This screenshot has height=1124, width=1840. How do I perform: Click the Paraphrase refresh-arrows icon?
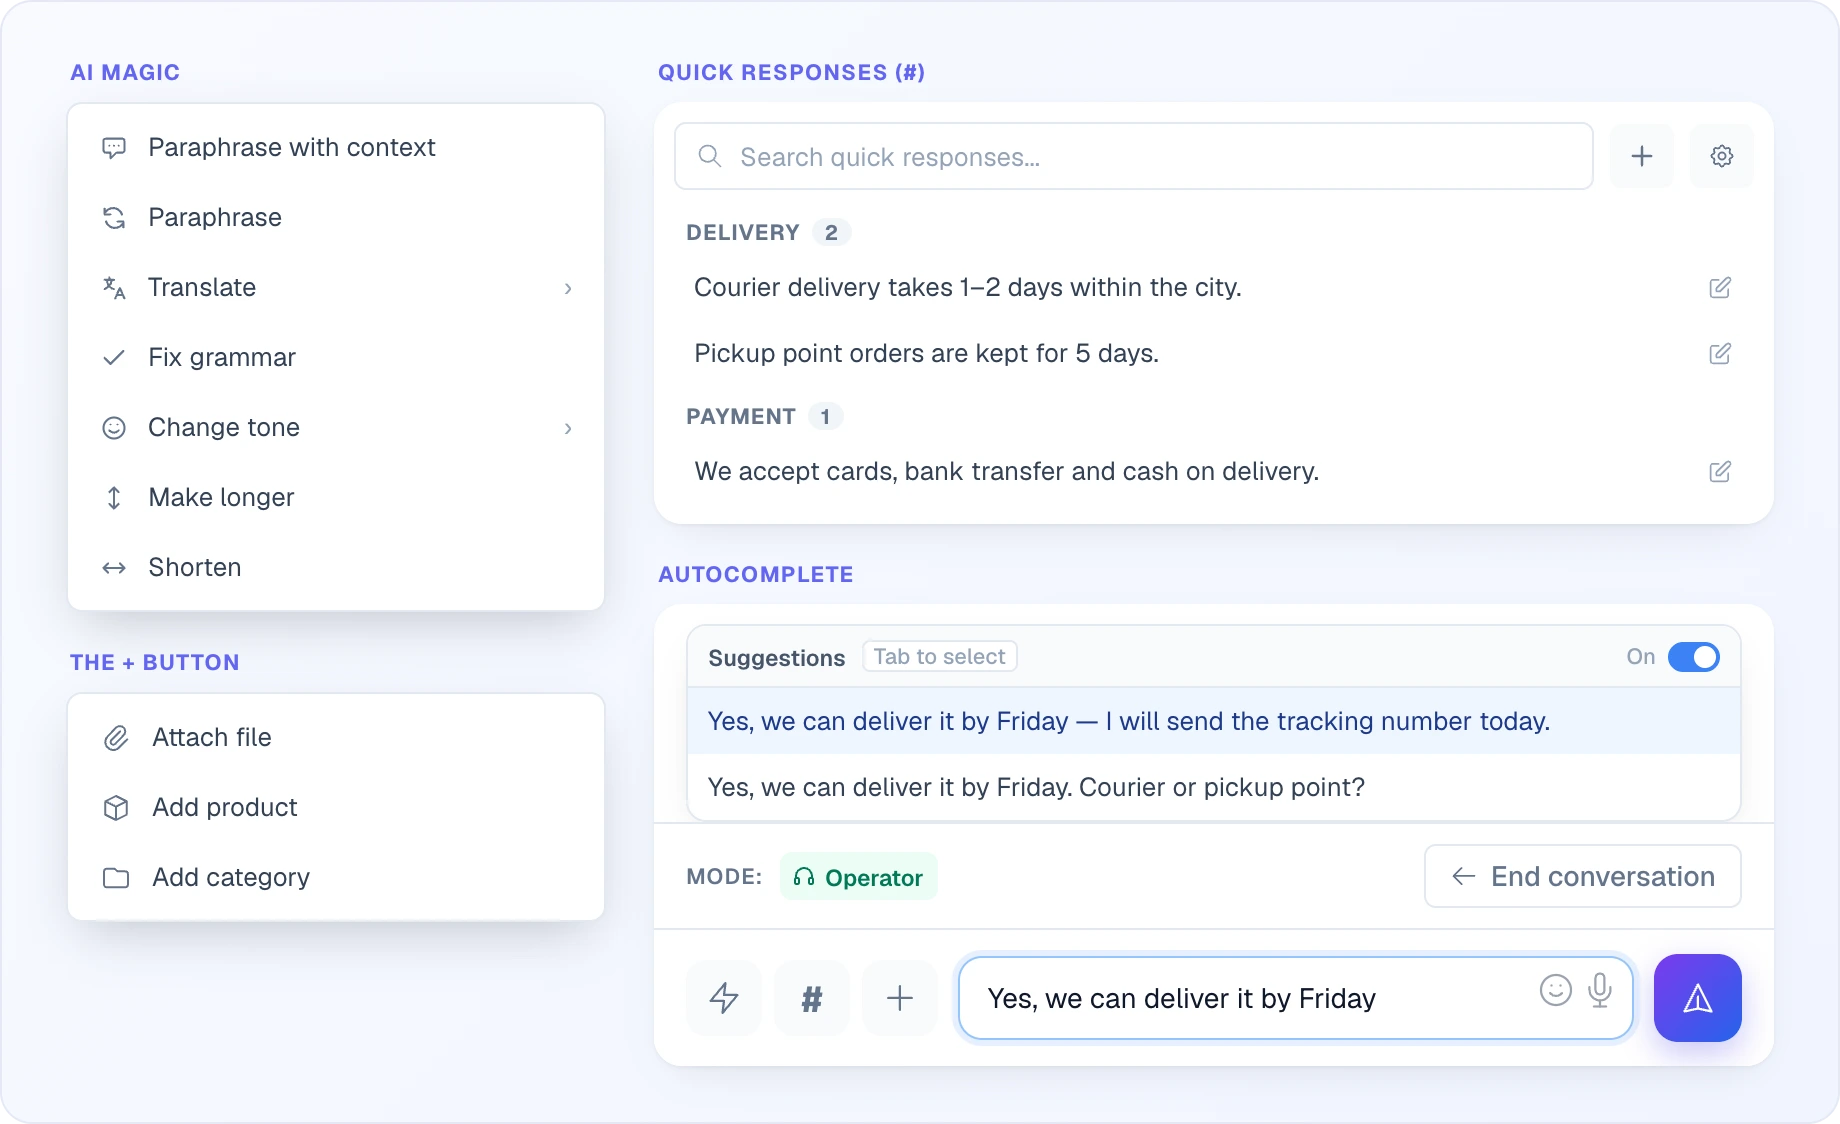[114, 218]
